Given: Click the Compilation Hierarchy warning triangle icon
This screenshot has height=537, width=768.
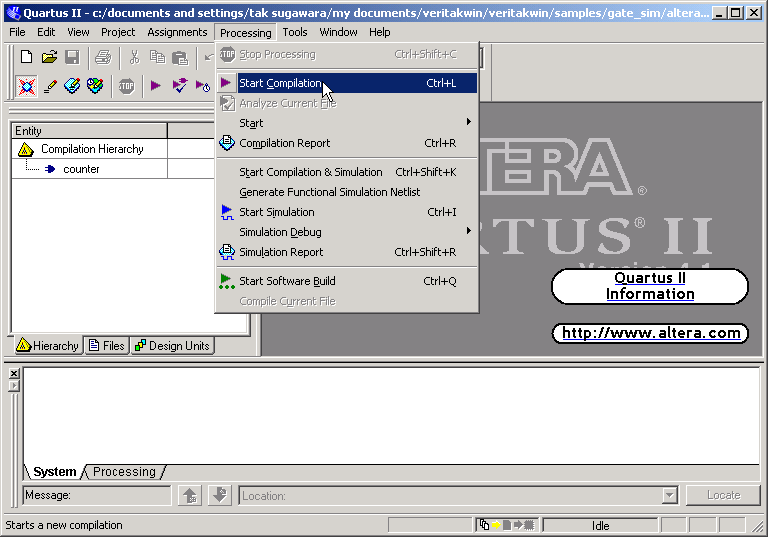Looking at the screenshot, I should tap(25, 149).
